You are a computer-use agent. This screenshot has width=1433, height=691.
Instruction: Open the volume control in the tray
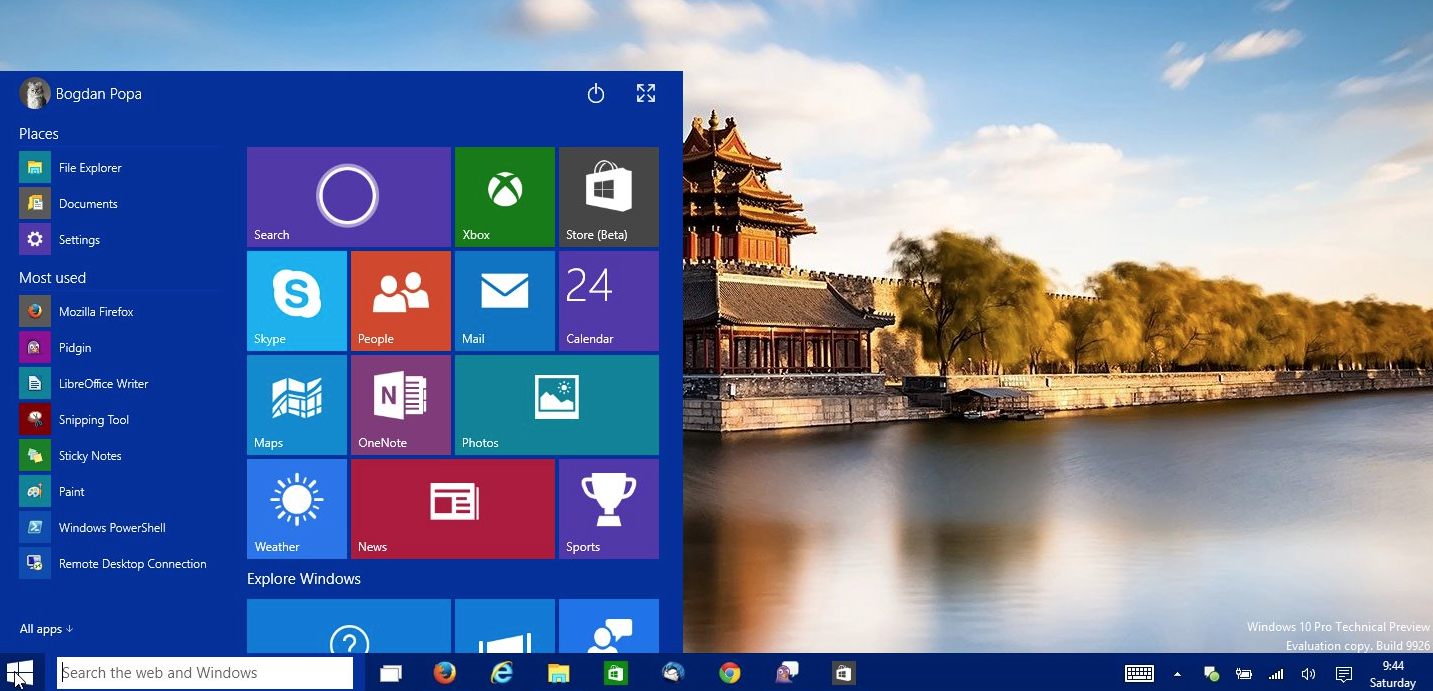[x=1308, y=674]
